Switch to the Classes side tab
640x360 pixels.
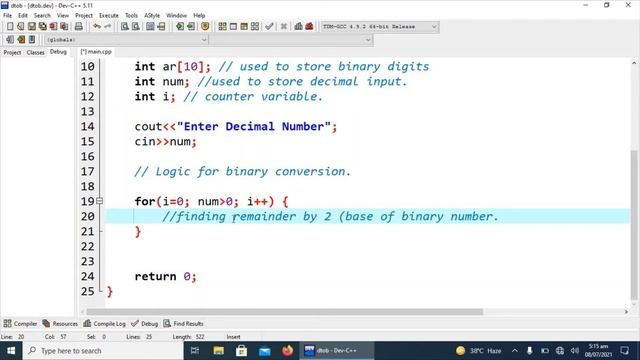(36, 52)
